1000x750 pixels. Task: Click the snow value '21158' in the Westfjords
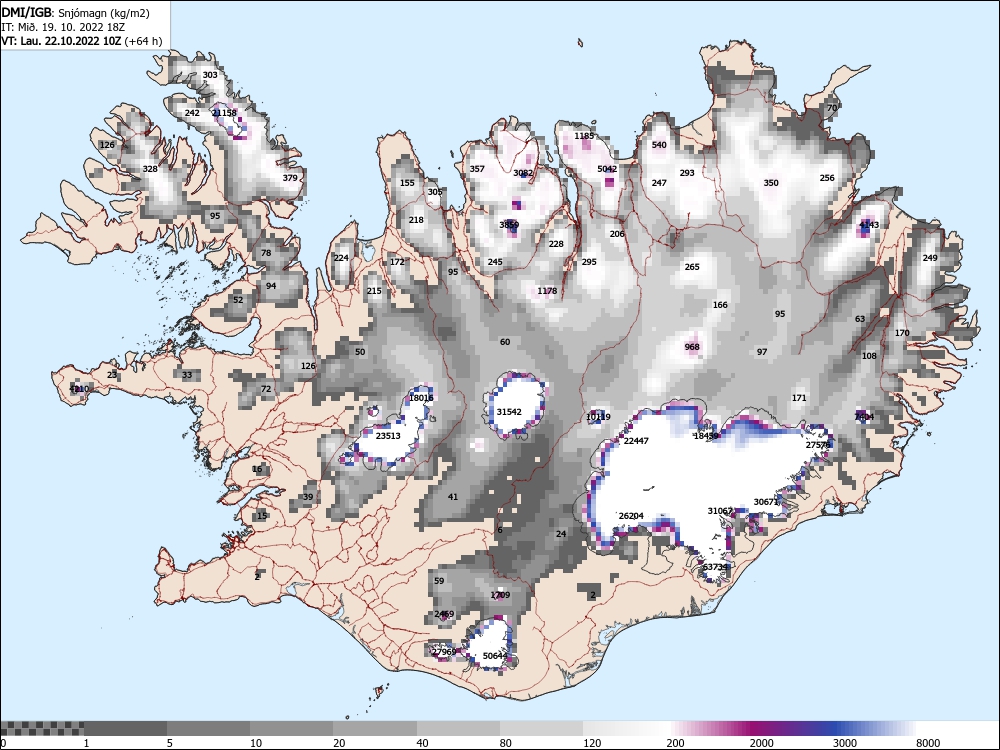pos(224,113)
